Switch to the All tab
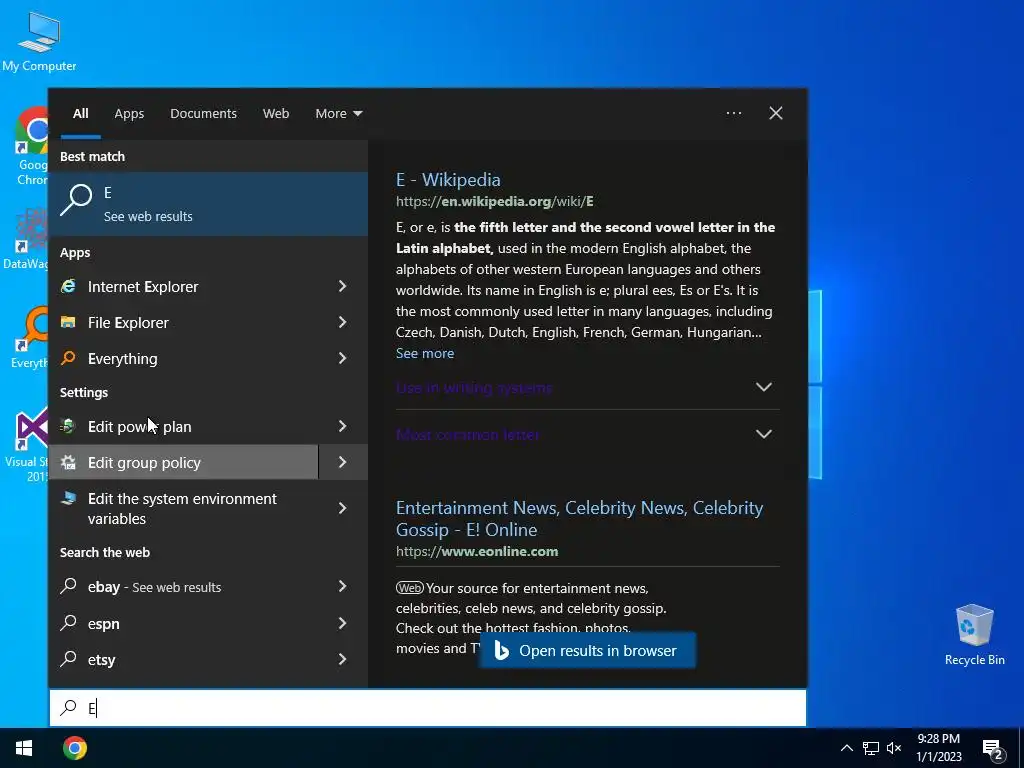The height and width of the screenshot is (768, 1024). 80,114
